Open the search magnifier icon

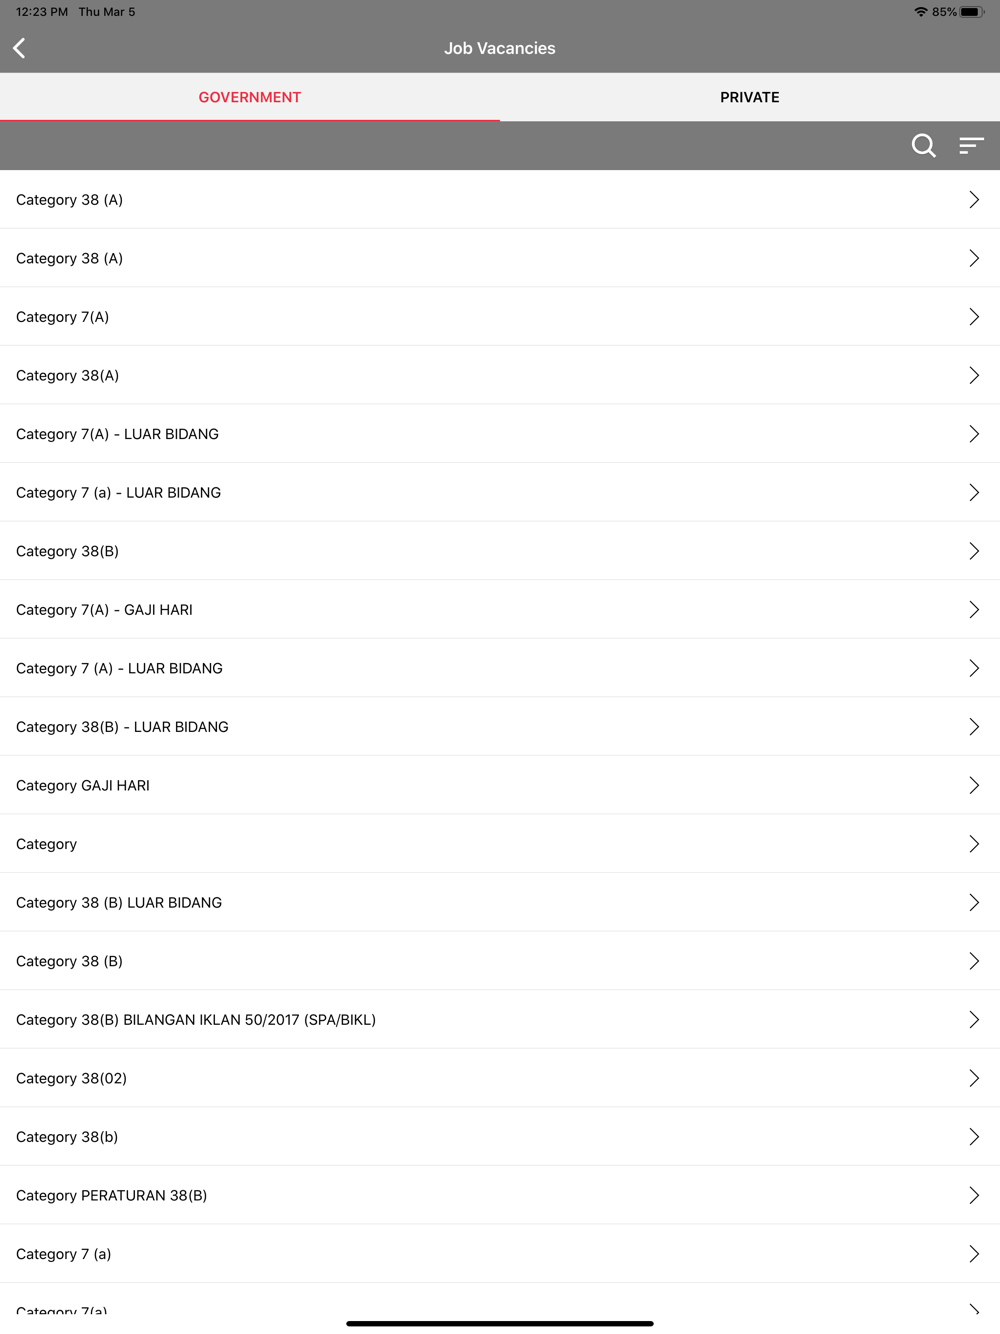click(x=924, y=146)
